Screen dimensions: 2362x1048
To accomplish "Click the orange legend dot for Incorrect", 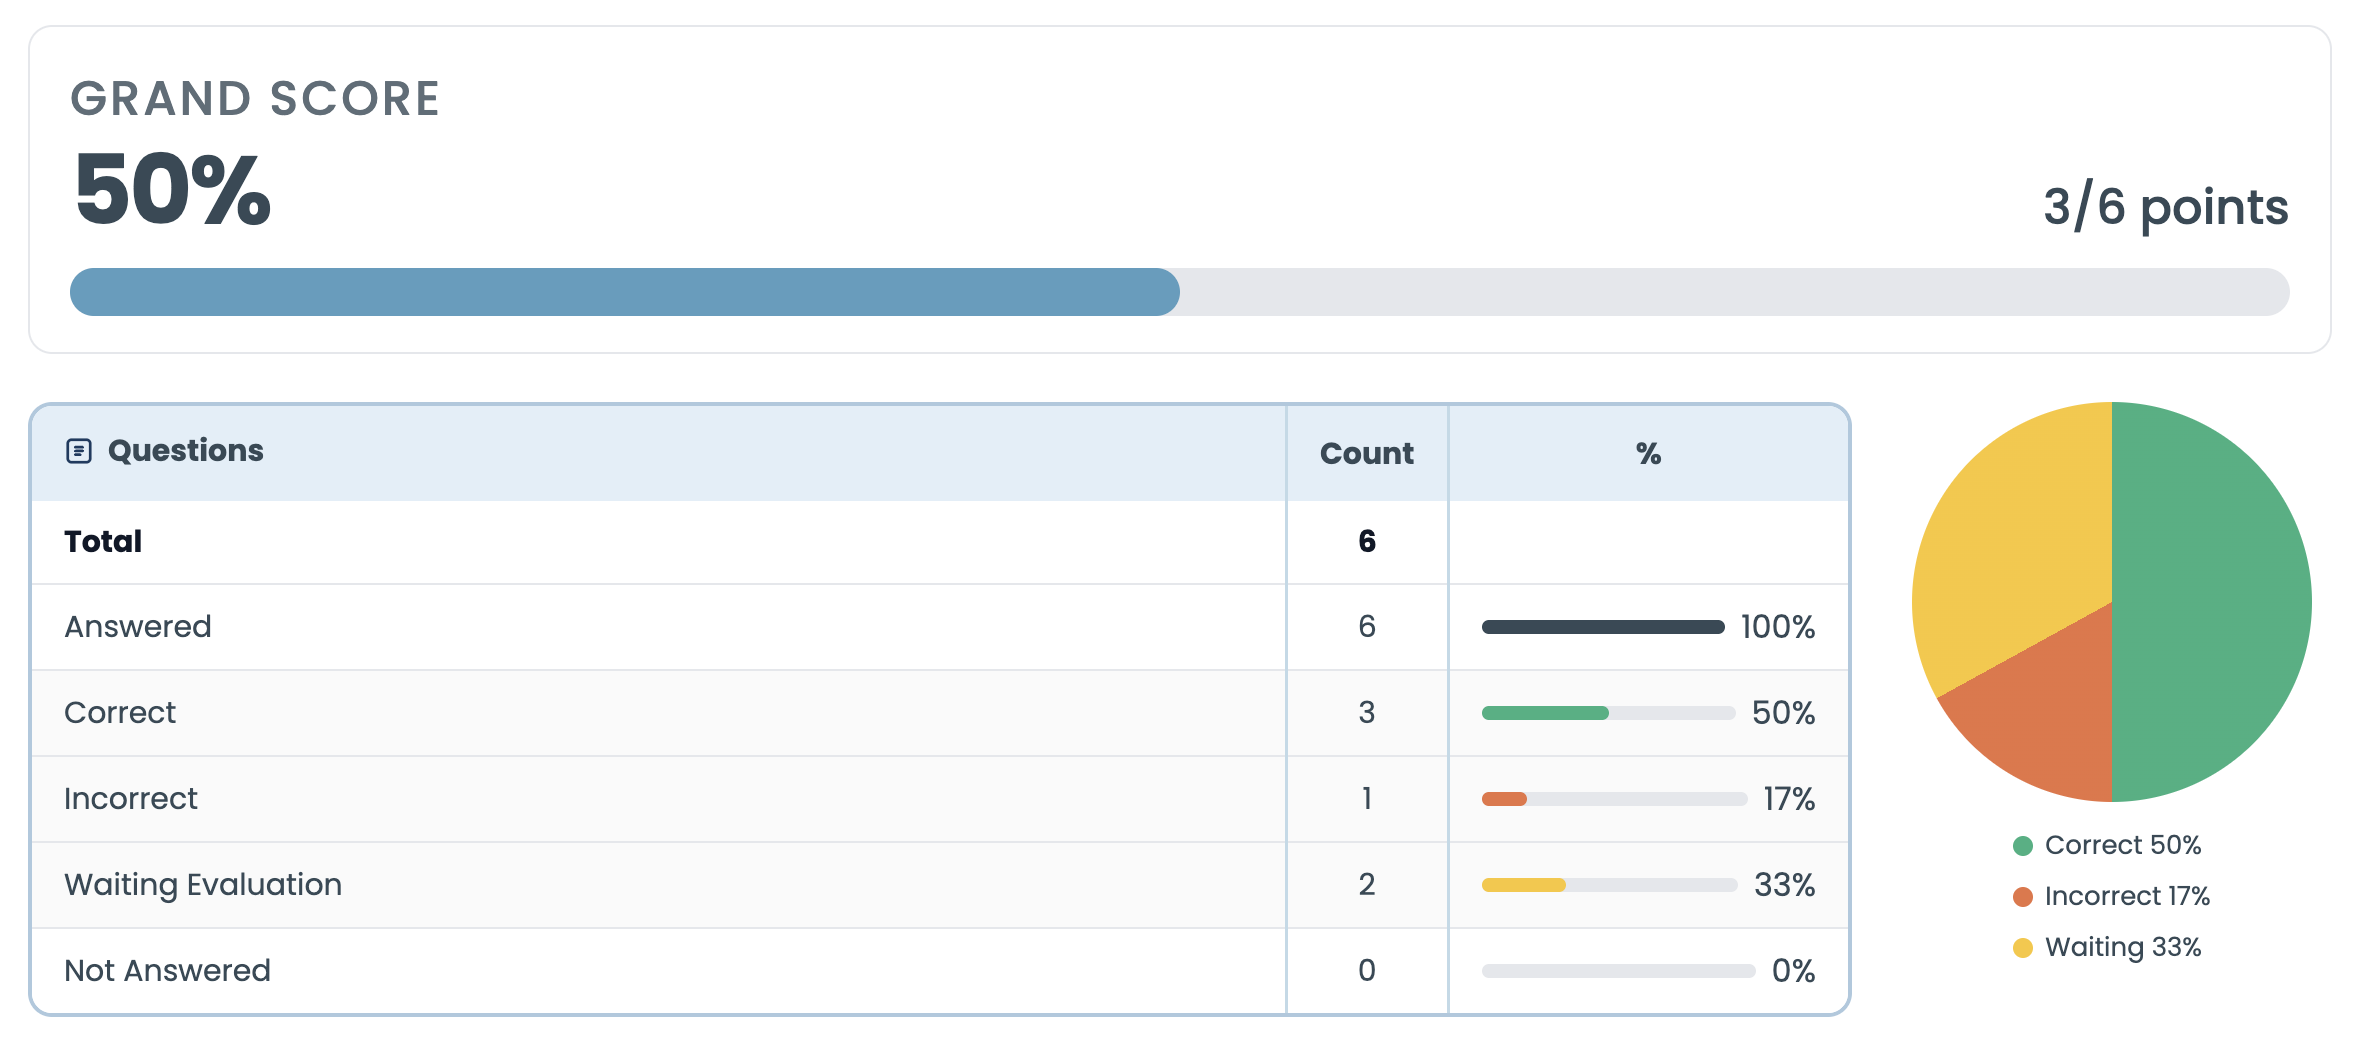I will 2023,897.
